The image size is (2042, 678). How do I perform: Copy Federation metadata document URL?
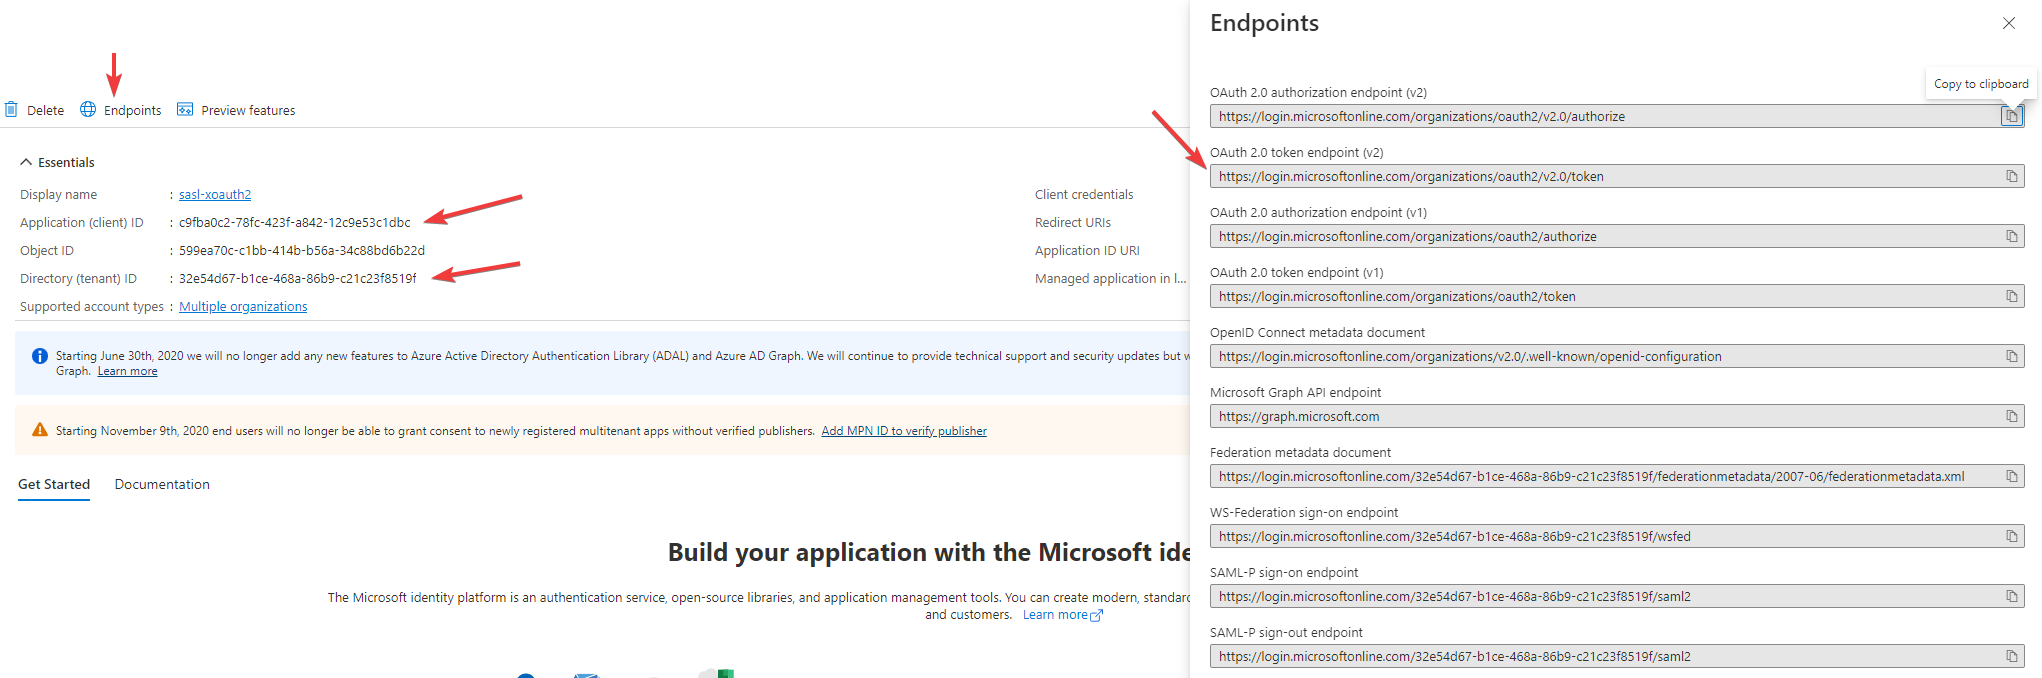click(x=2011, y=477)
